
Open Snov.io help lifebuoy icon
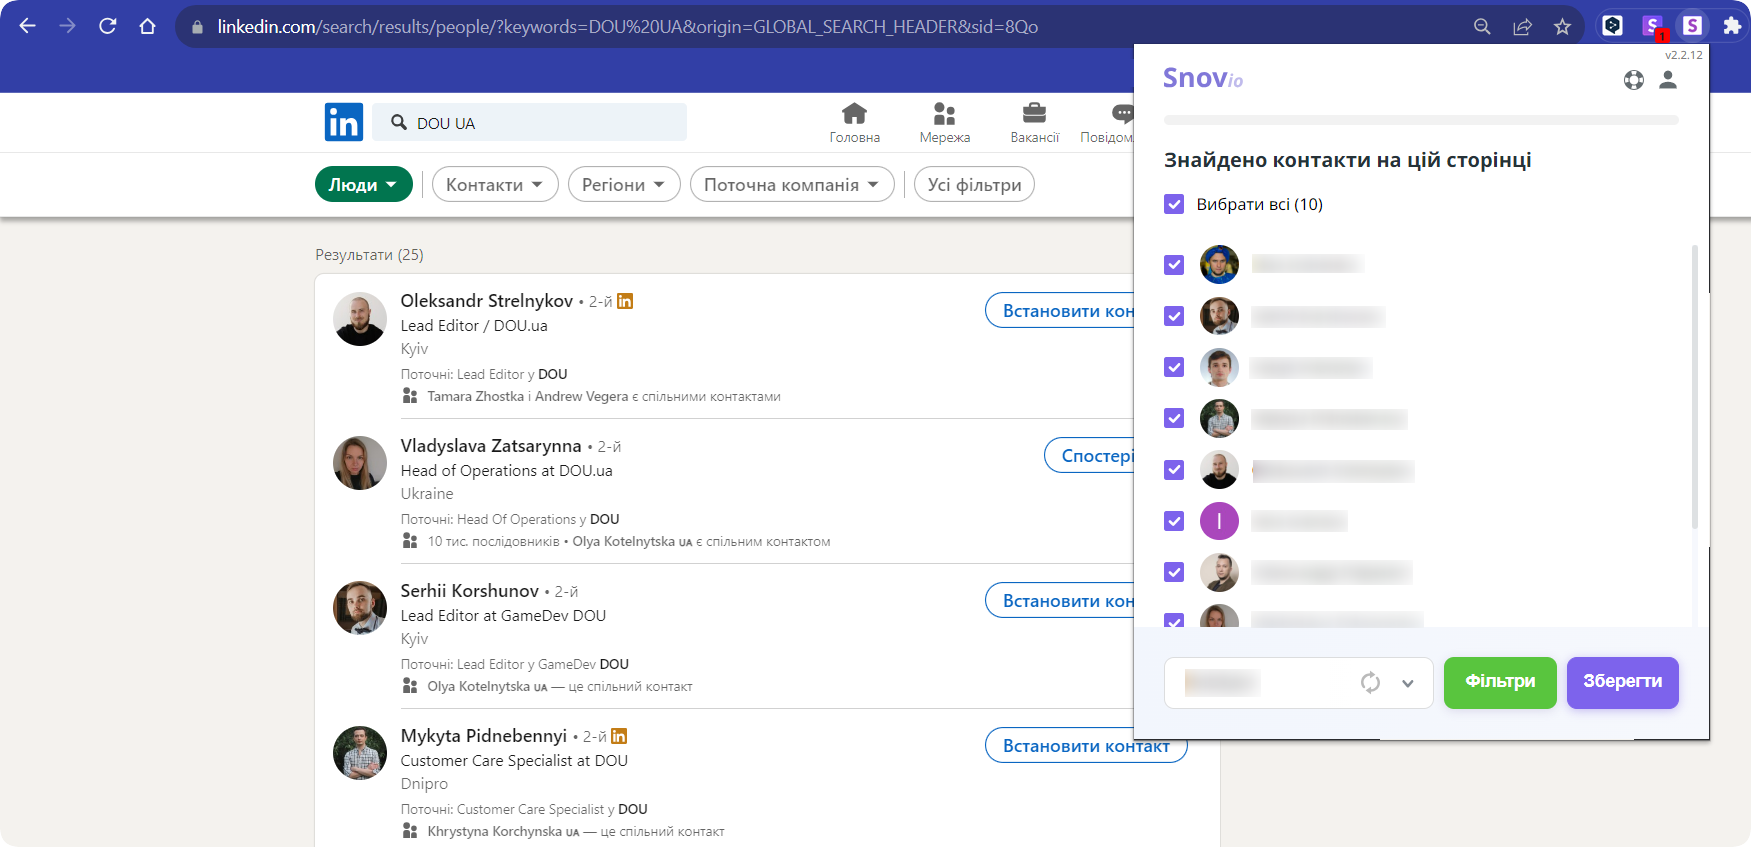[1634, 80]
